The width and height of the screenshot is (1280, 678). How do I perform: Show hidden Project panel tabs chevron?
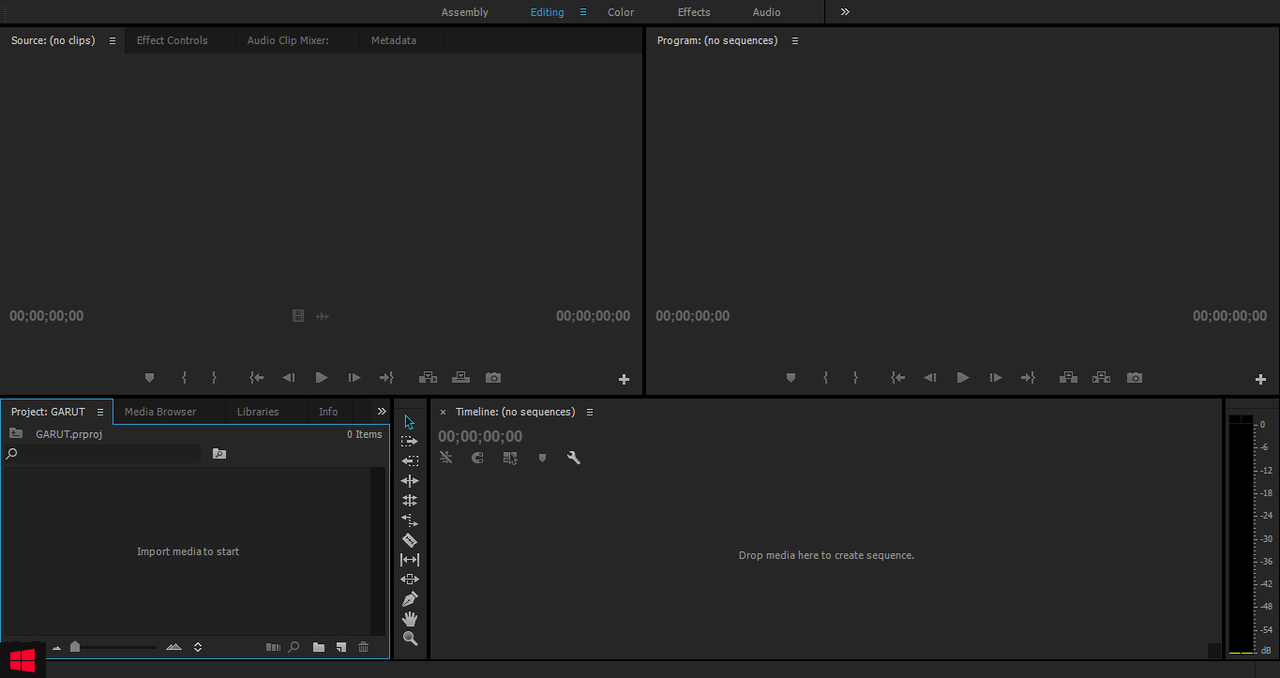381,411
